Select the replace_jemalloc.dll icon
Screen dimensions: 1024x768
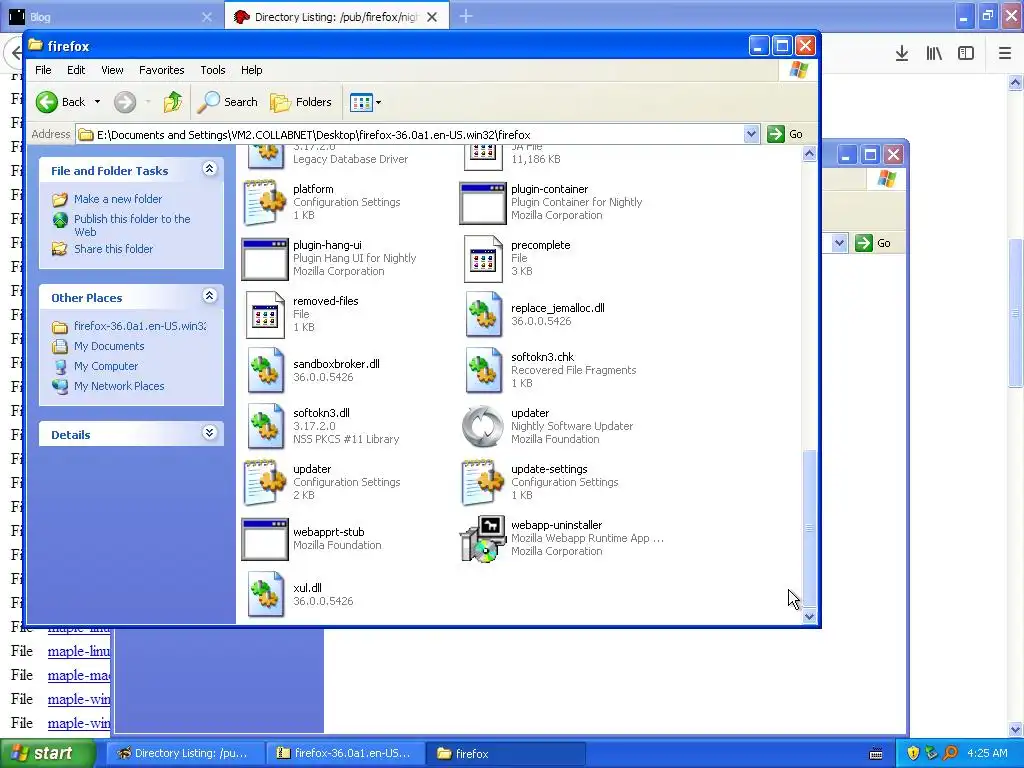coord(483,315)
